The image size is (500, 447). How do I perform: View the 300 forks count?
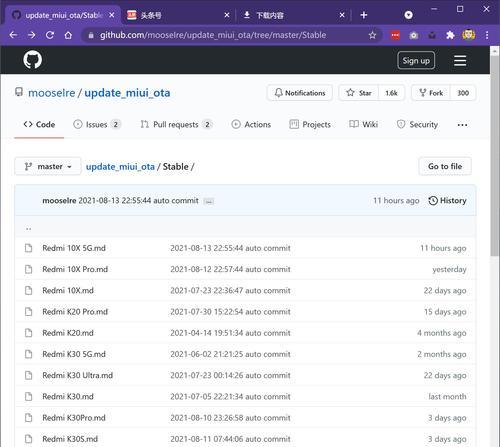pos(463,93)
